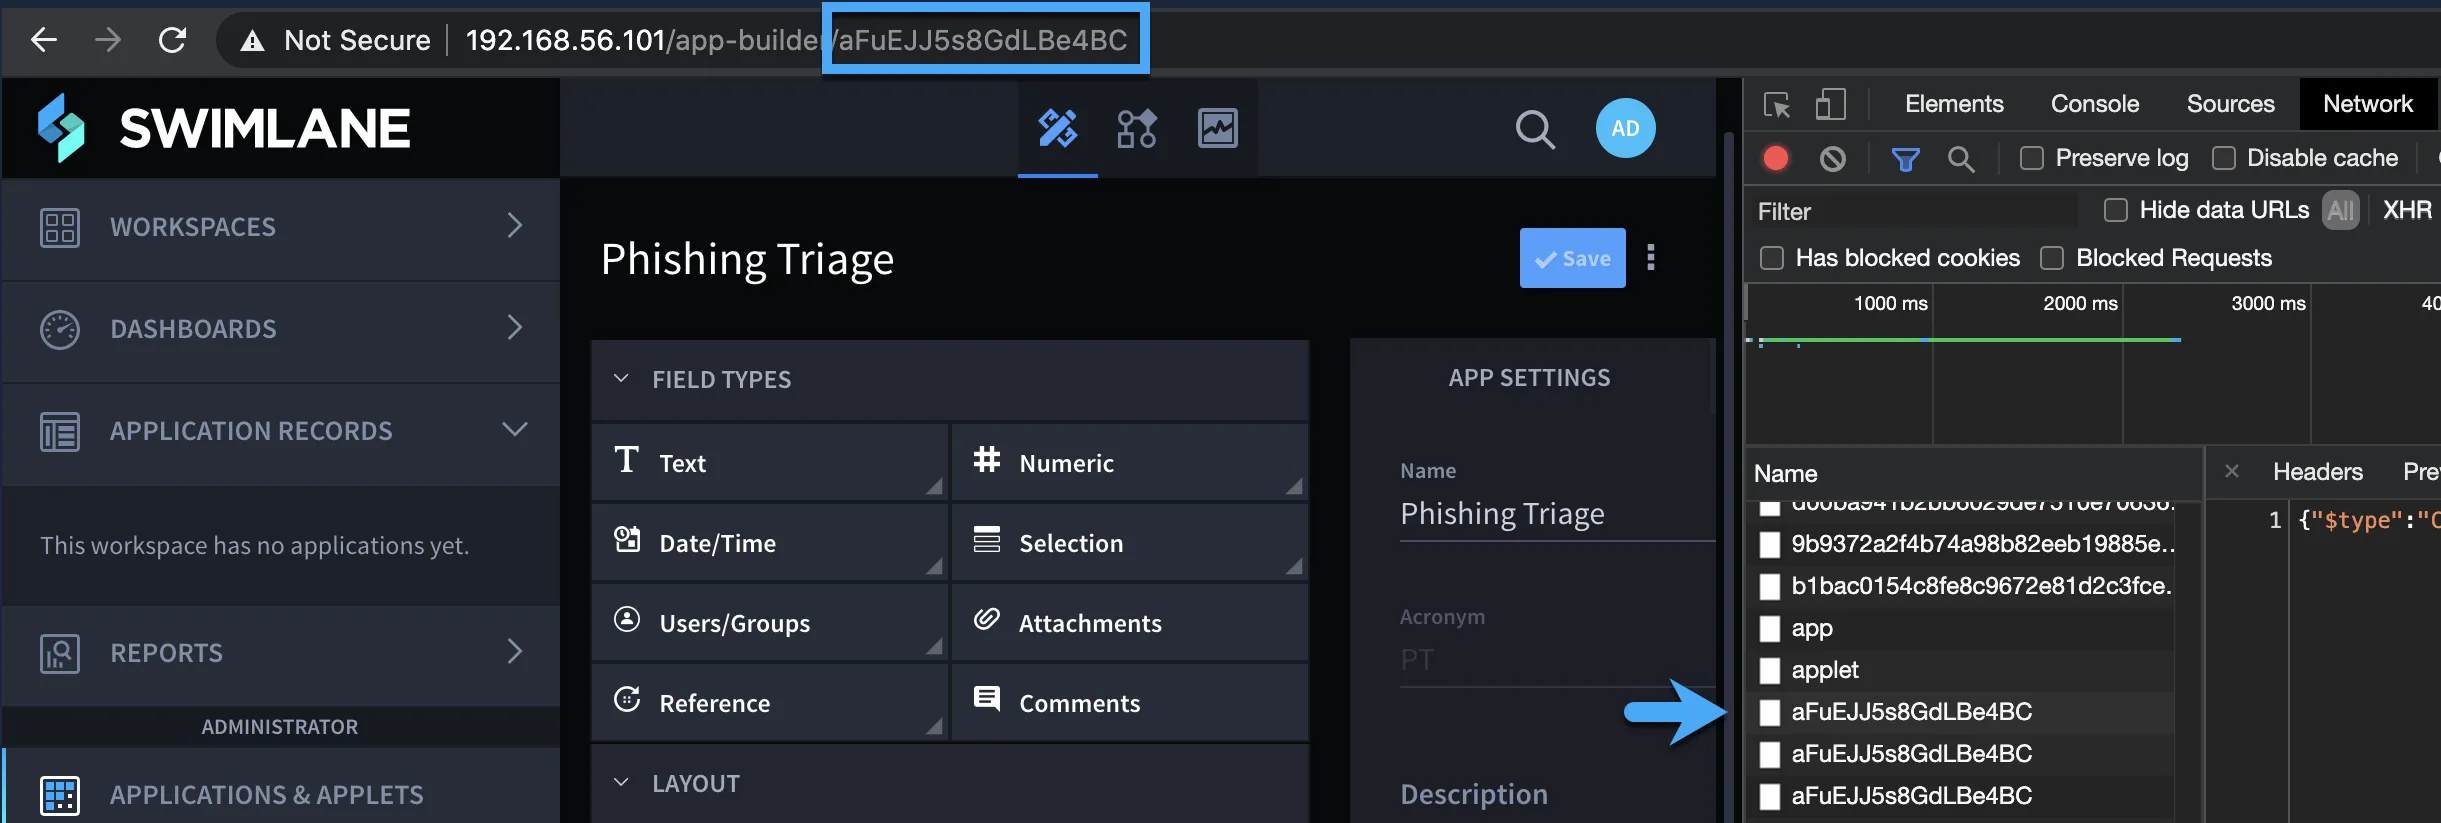Open Applications & Applets in sidebar
Image resolution: width=2441 pixels, height=823 pixels.
click(x=281, y=795)
